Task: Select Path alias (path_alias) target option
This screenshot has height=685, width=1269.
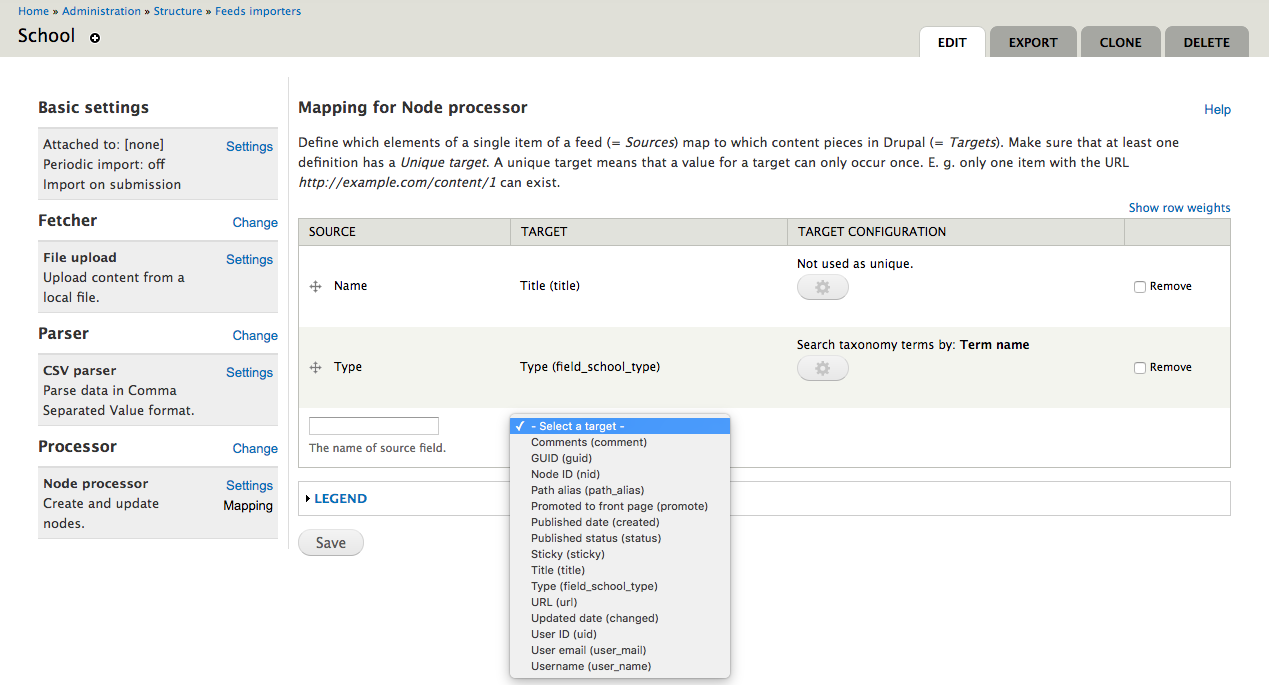Action: [620, 490]
